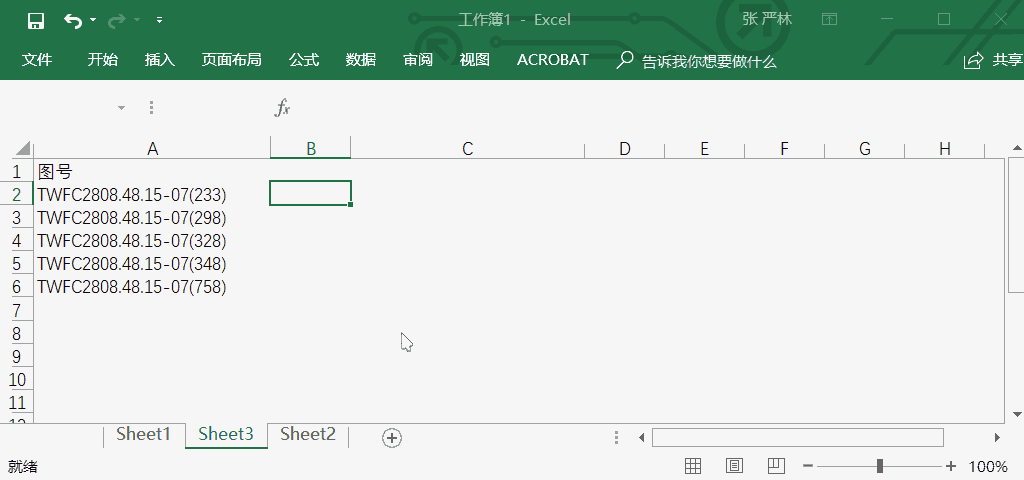This screenshot has height=480, width=1024.
Task: Click the 告诉我你想要做什么 search field
Action: tap(708, 61)
